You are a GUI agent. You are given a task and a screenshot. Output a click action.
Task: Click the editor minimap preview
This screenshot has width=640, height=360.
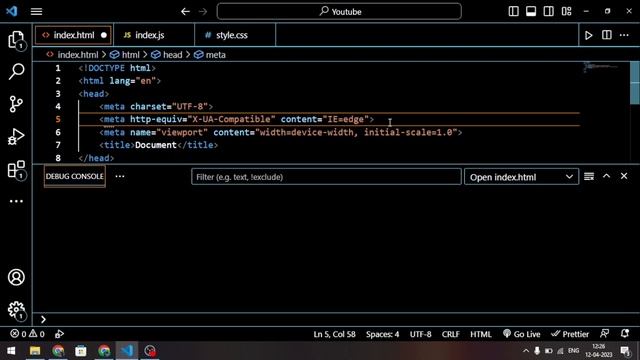click(x=603, y=67)
